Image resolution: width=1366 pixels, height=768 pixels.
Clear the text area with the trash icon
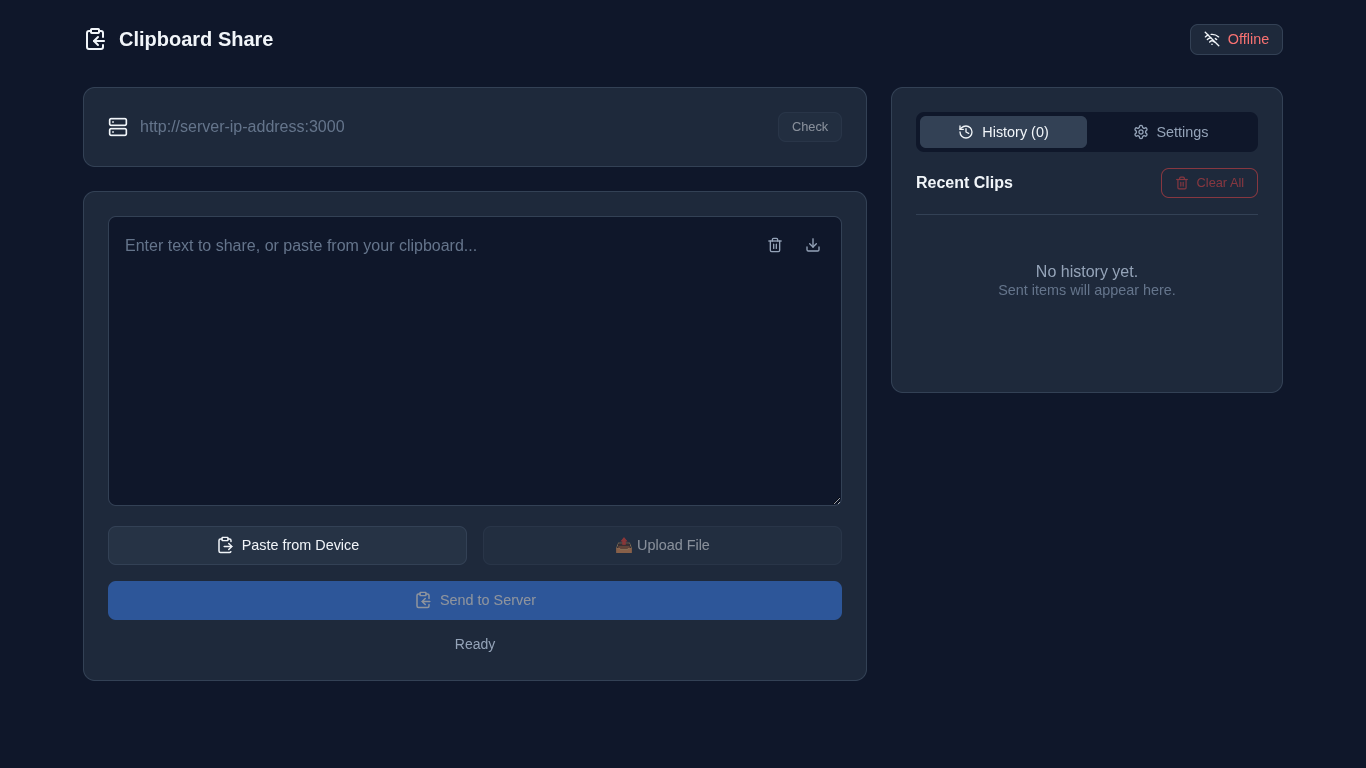click(x=775, y=245)
